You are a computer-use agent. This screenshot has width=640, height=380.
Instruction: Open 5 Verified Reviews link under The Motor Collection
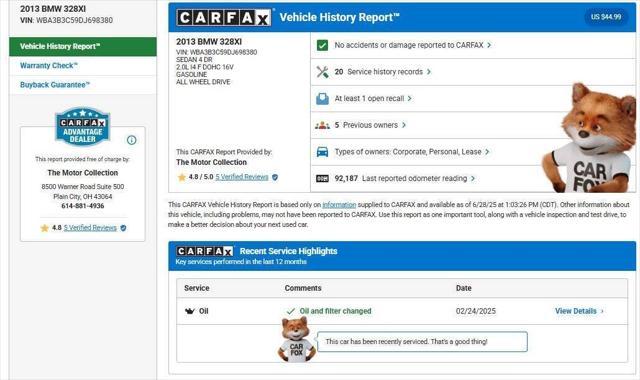click(242, 177)
